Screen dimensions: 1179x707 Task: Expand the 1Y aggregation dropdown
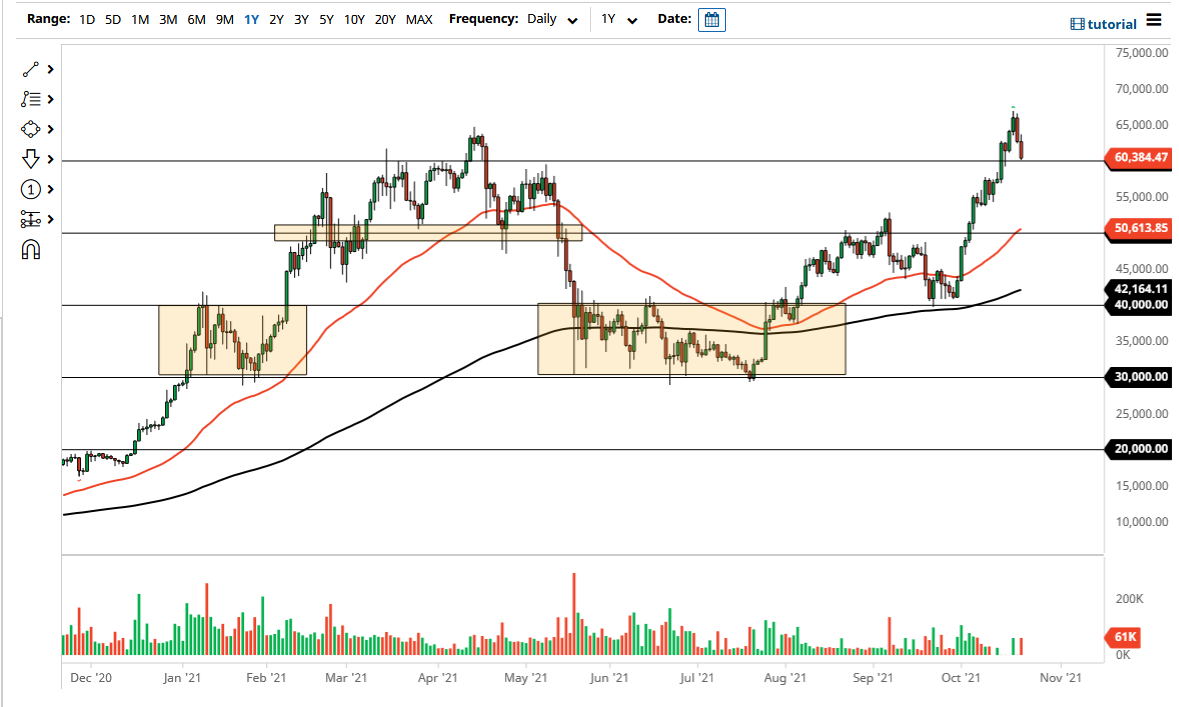click(x=630, y=19)
